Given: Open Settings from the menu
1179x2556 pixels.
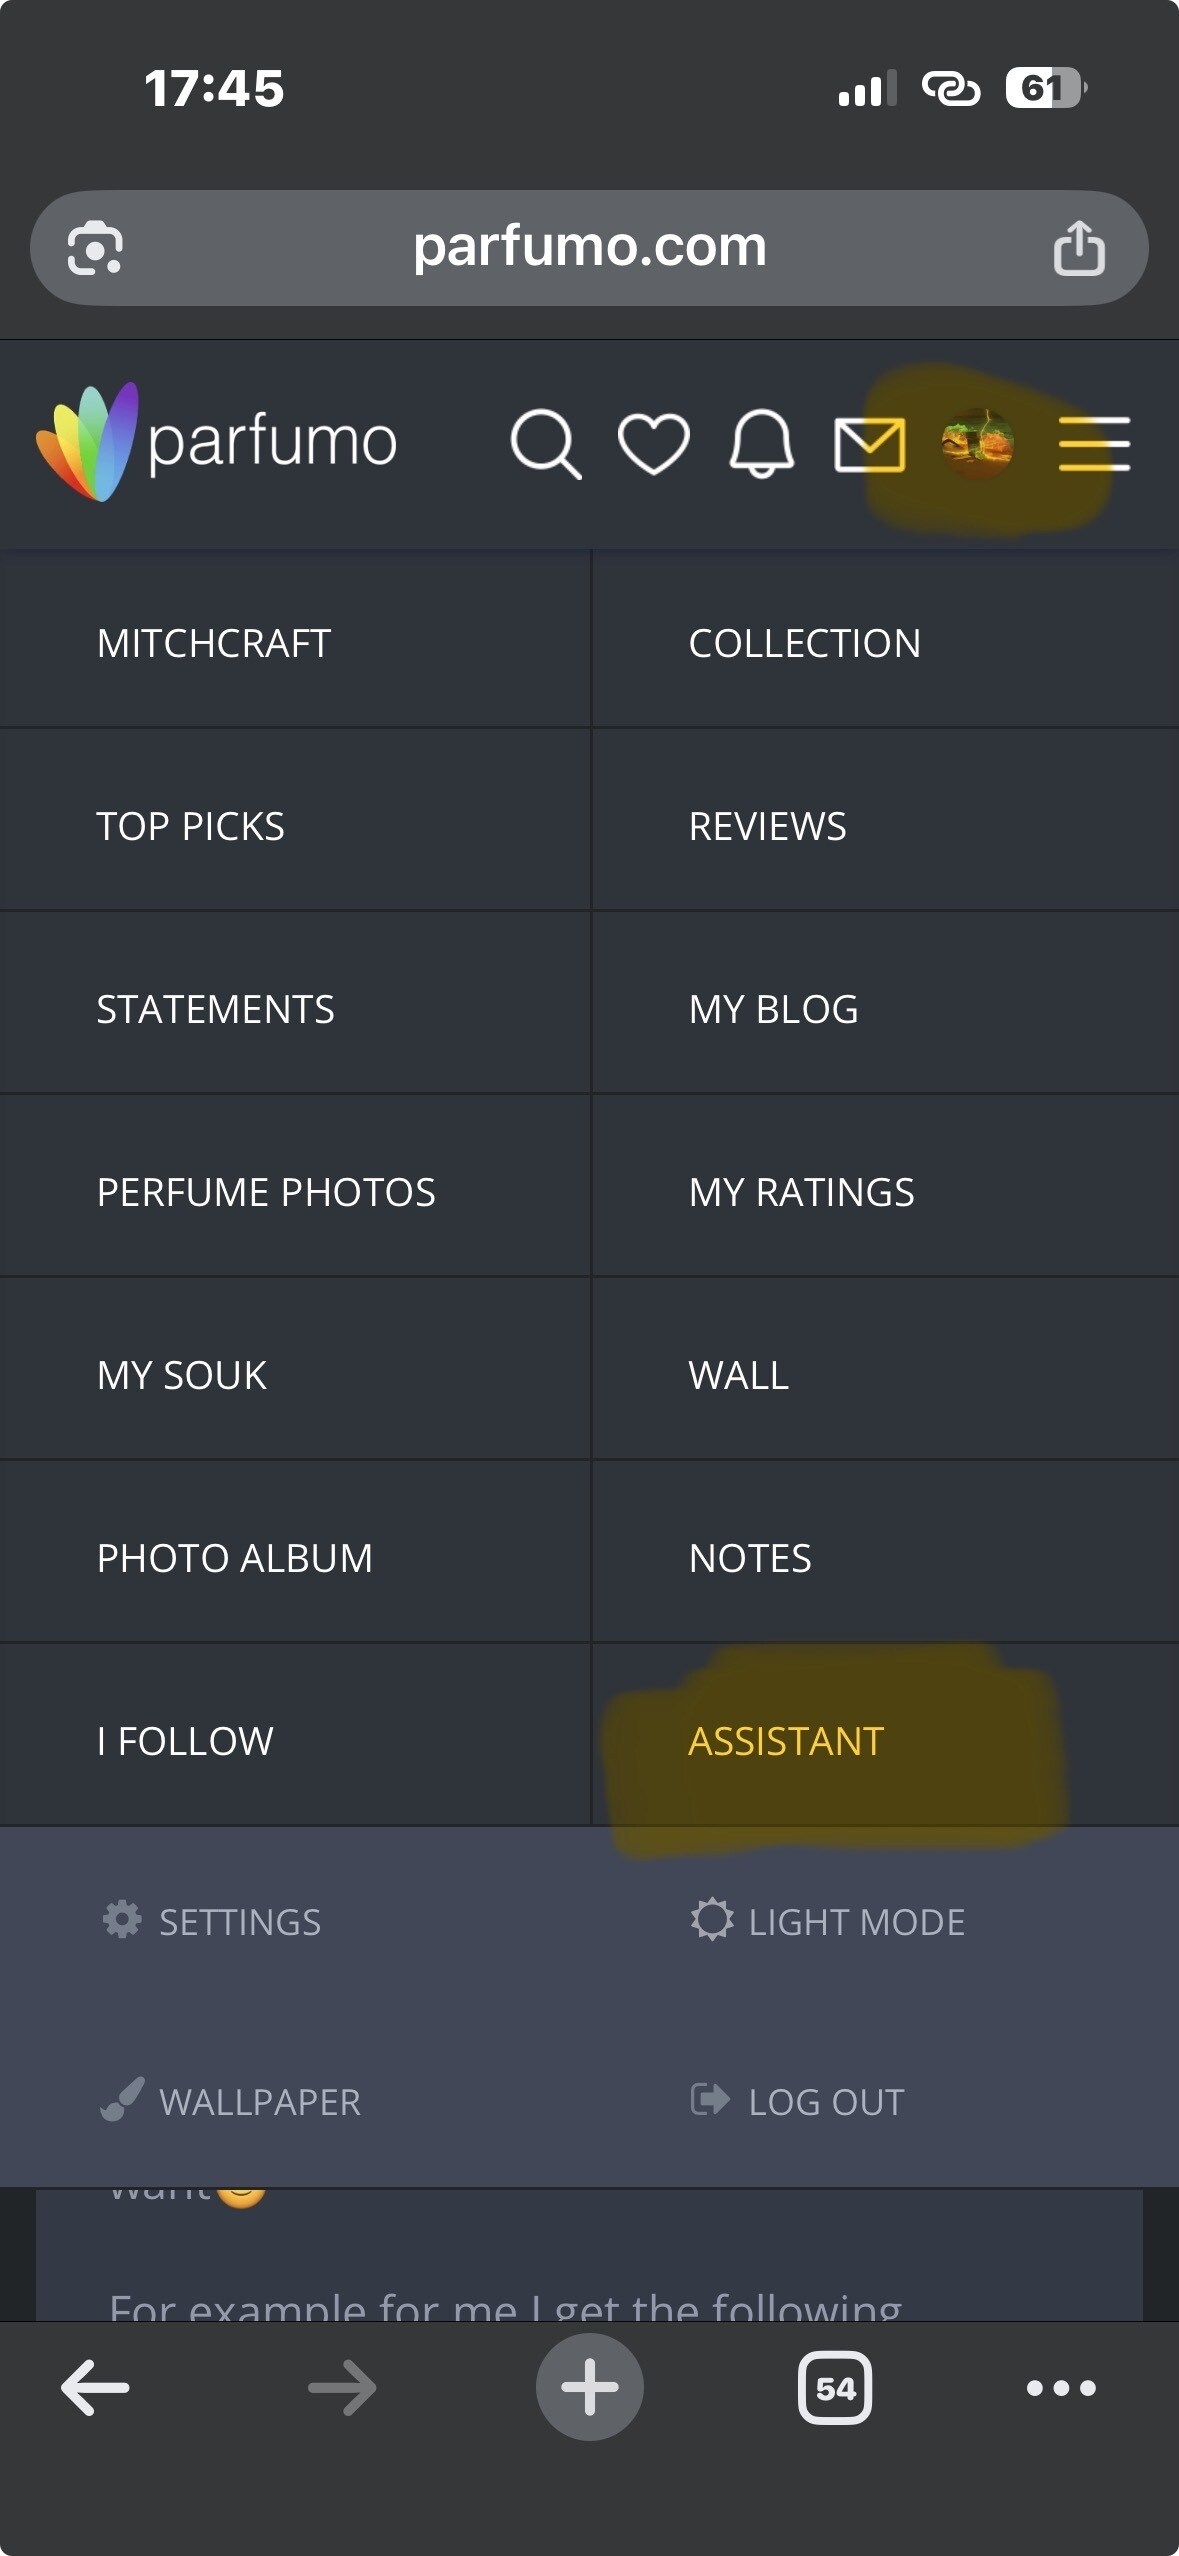Looking at the screenshot, I should pyautogui.click(x=212, y=1922).
